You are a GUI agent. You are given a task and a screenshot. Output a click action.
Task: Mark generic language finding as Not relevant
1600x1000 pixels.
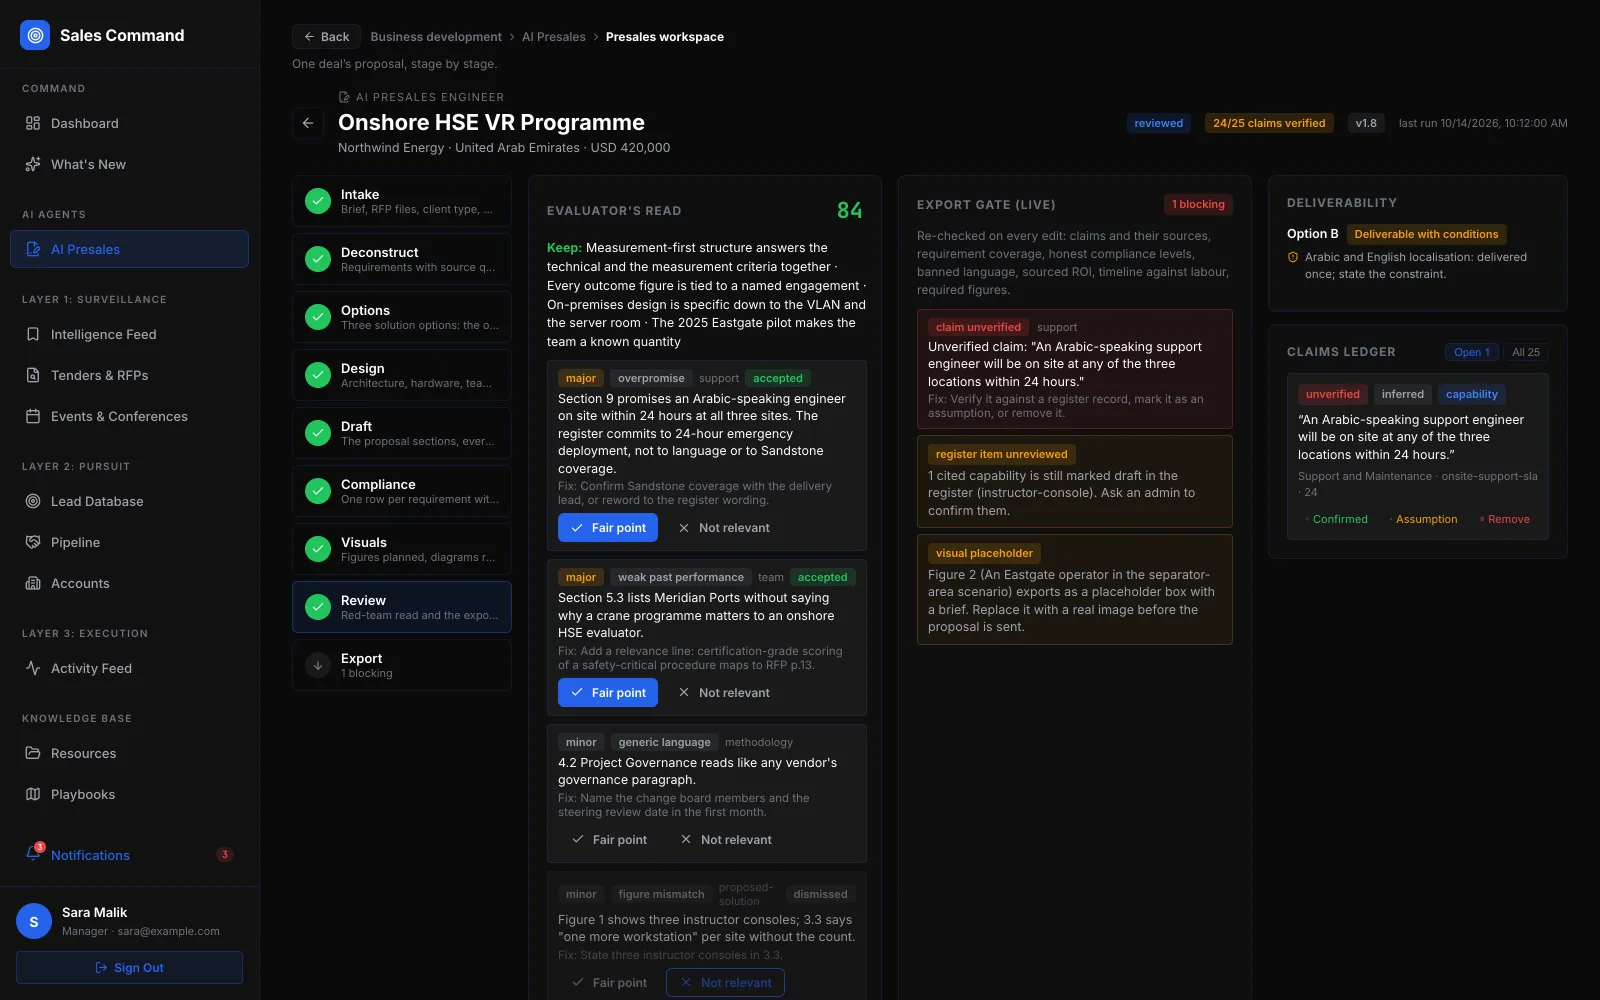tap(726, 839)
